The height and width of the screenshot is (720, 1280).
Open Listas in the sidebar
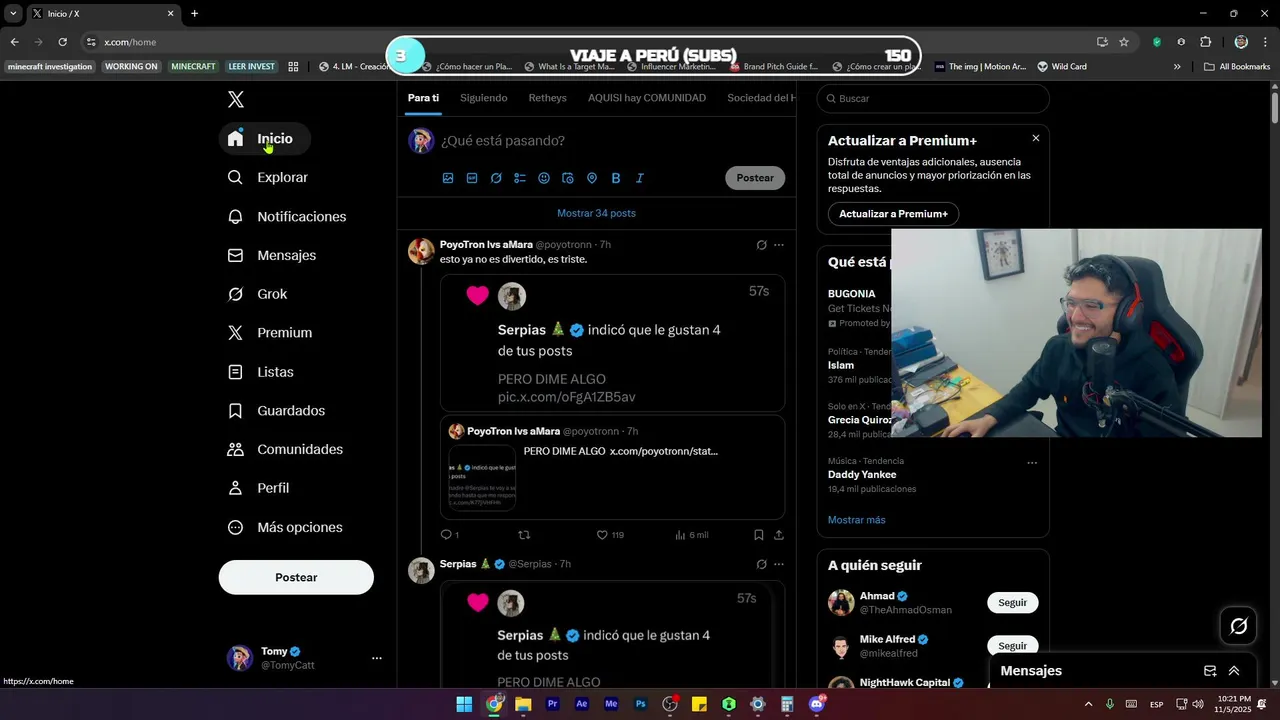[260, 372]
